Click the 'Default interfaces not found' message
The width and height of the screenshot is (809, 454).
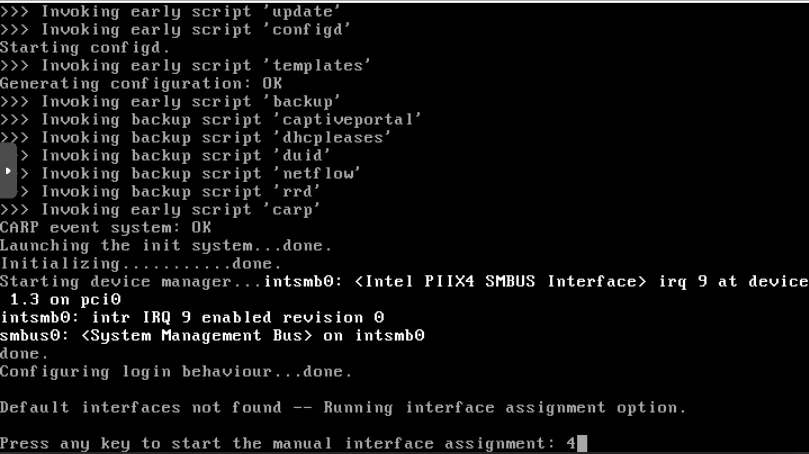pyautogui.click(x=343, y=407)
